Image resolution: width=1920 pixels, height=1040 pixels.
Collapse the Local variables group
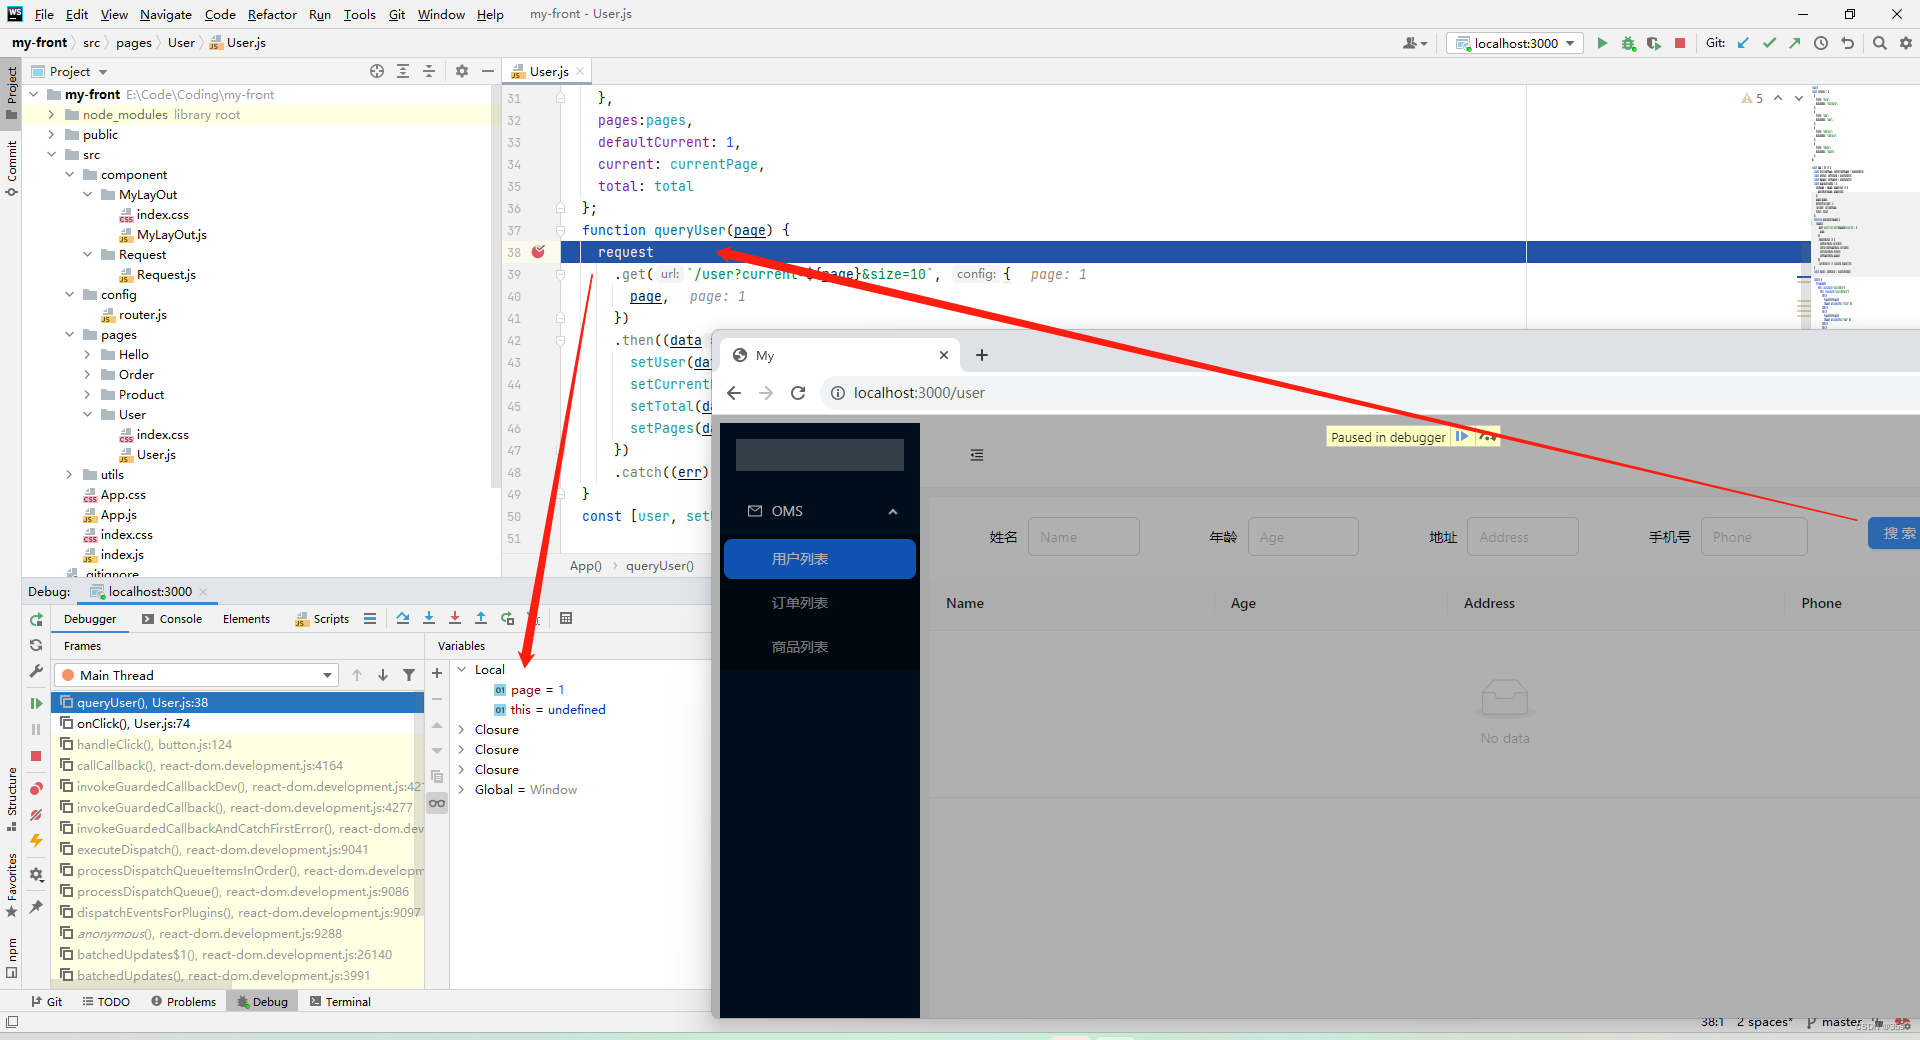461,669
